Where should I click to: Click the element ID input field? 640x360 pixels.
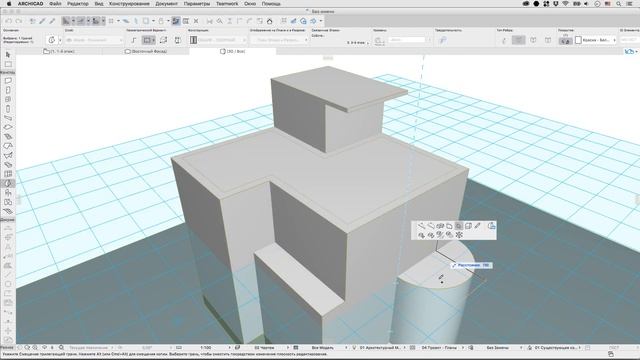coord(629,40)
